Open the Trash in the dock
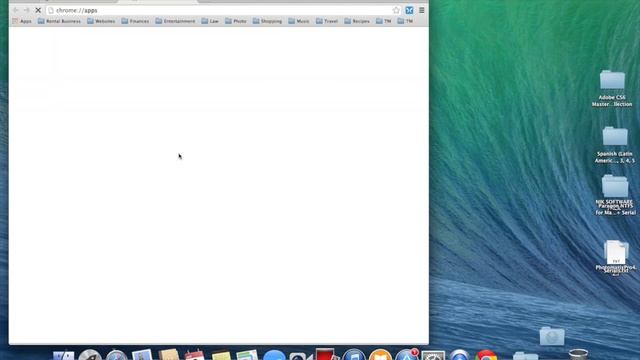640x360 pixels. pos(578,354)
